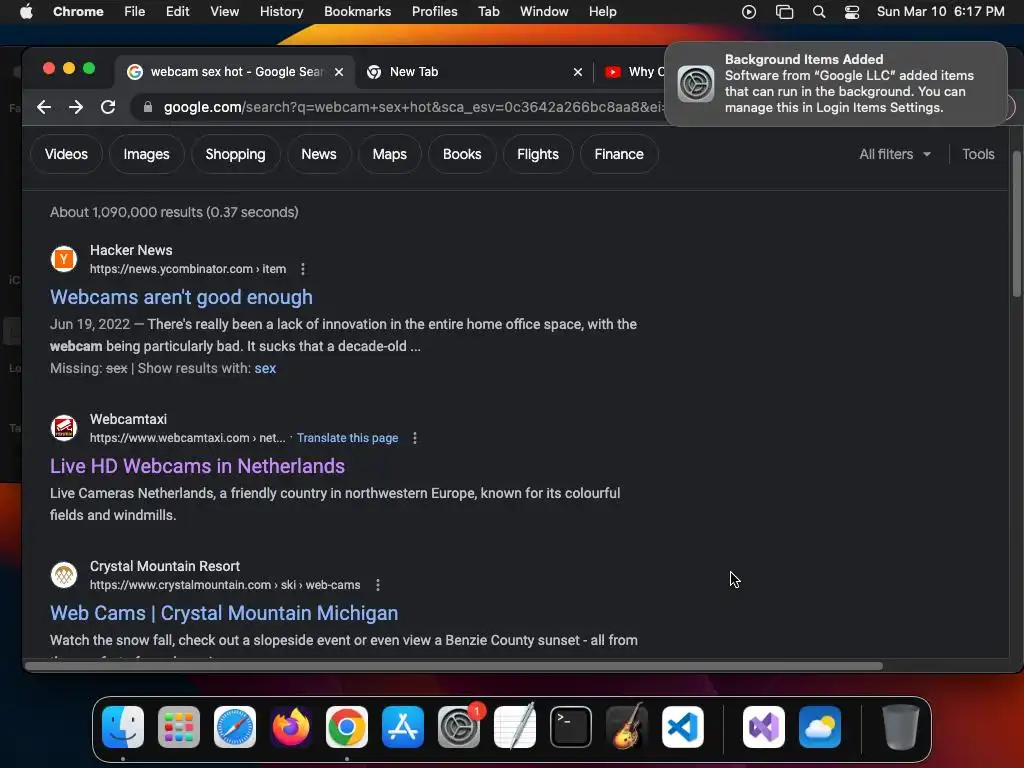Image resolution: width=1024 pixels, height=768 pixels.
Task: Click the Stage Manager icon in the menu bar
Action: pos(784,12)
